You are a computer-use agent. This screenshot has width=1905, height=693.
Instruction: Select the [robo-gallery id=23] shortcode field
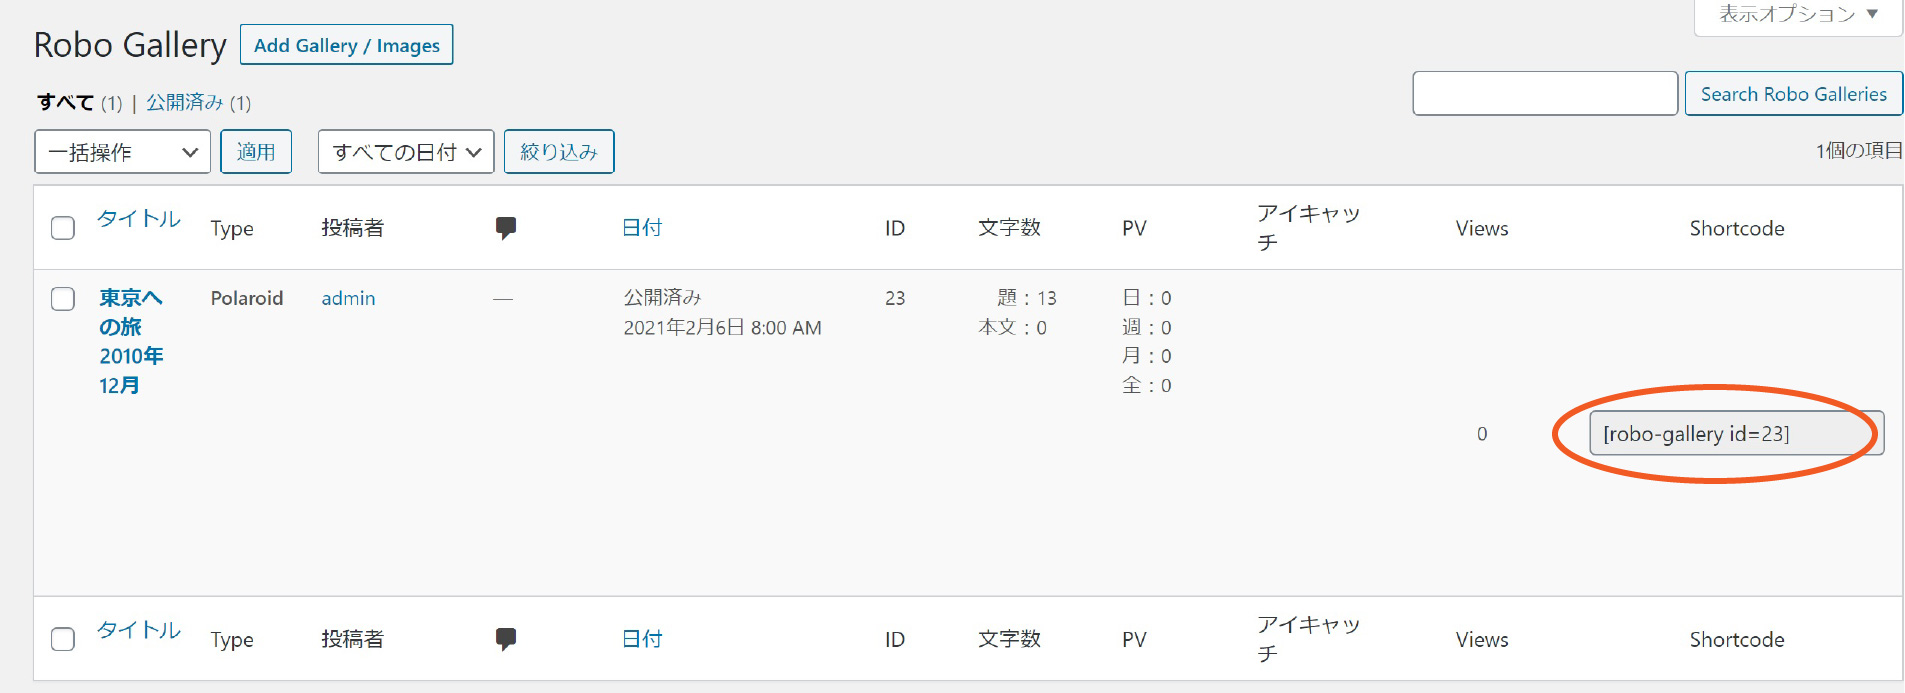click(x=1735, y=434)
